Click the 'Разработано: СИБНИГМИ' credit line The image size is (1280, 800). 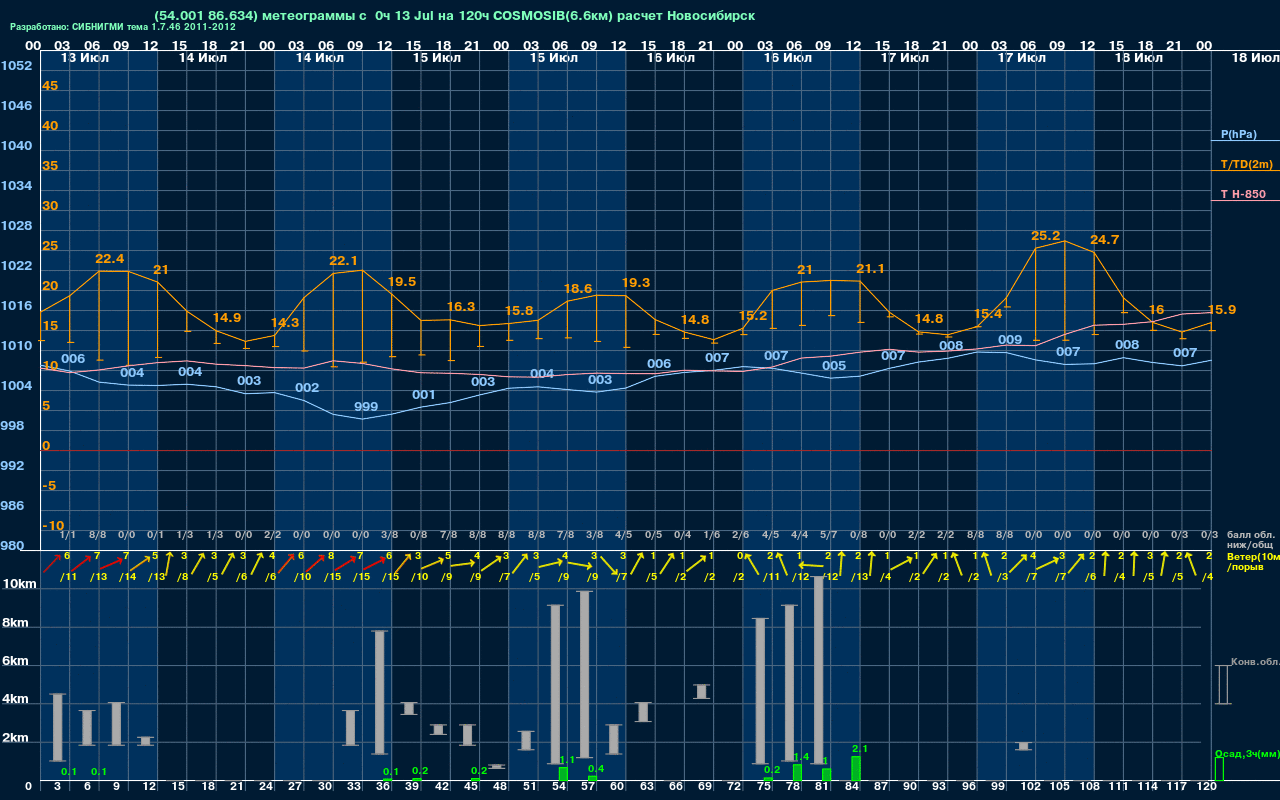click(123, 27)
